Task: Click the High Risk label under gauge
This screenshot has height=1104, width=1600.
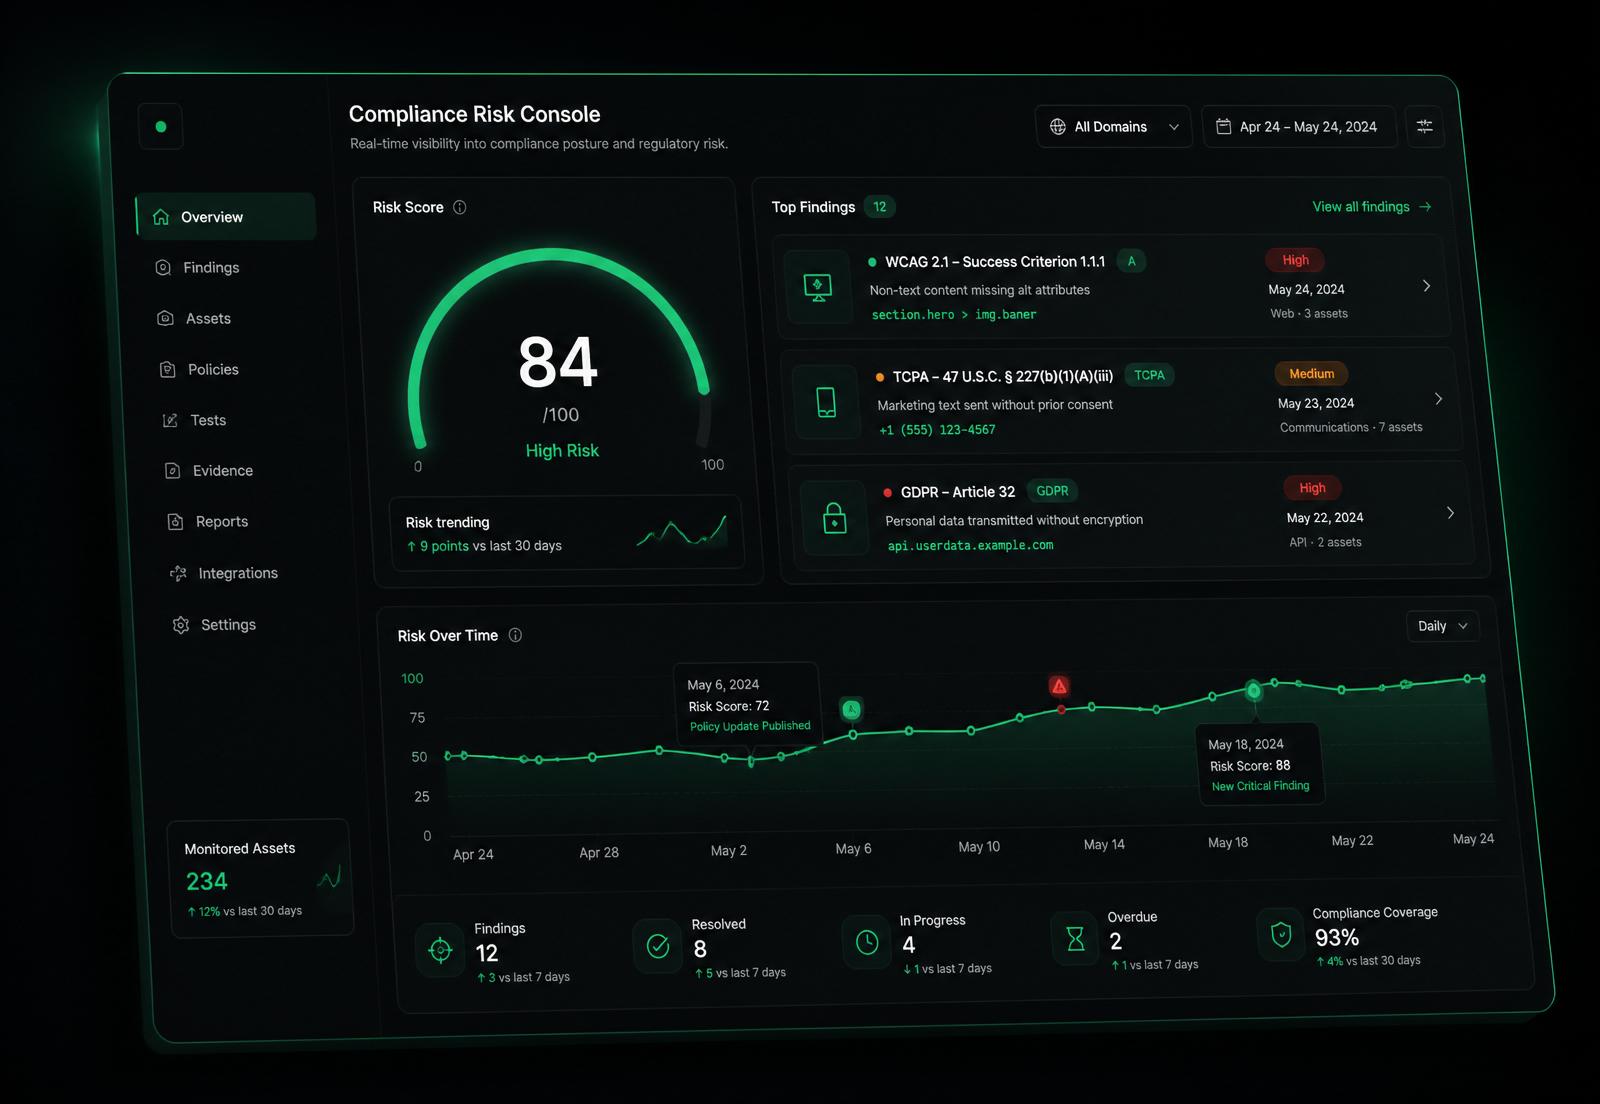Action: click(562, 450)
